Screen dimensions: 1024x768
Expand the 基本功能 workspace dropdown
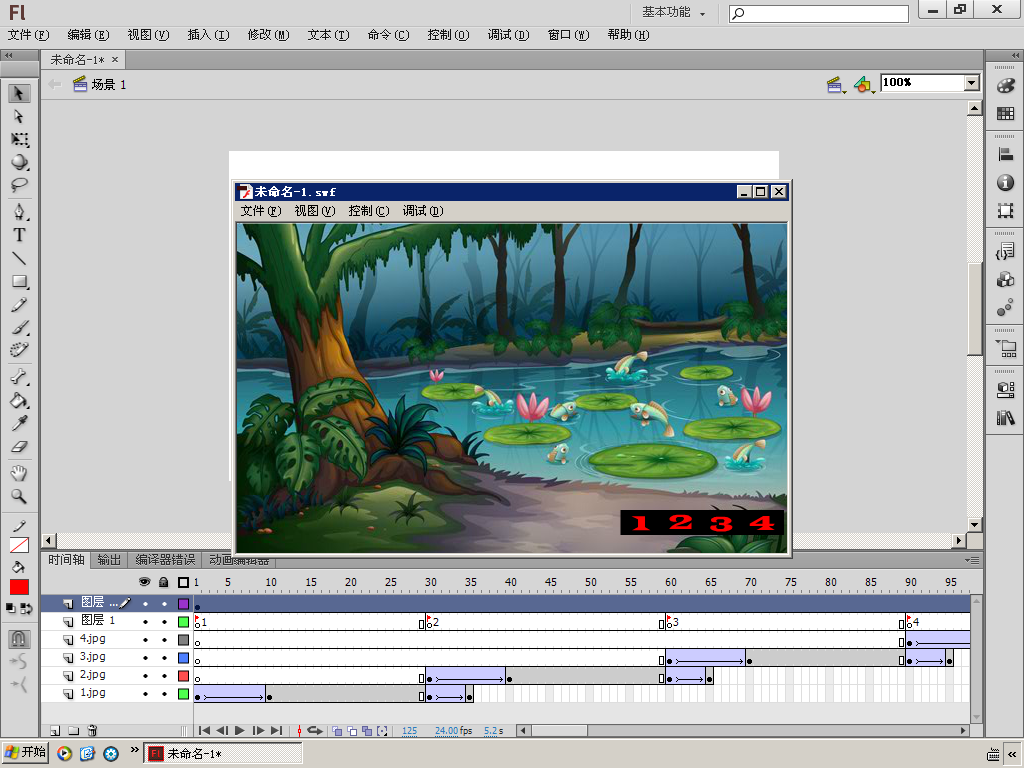(674, 13)
